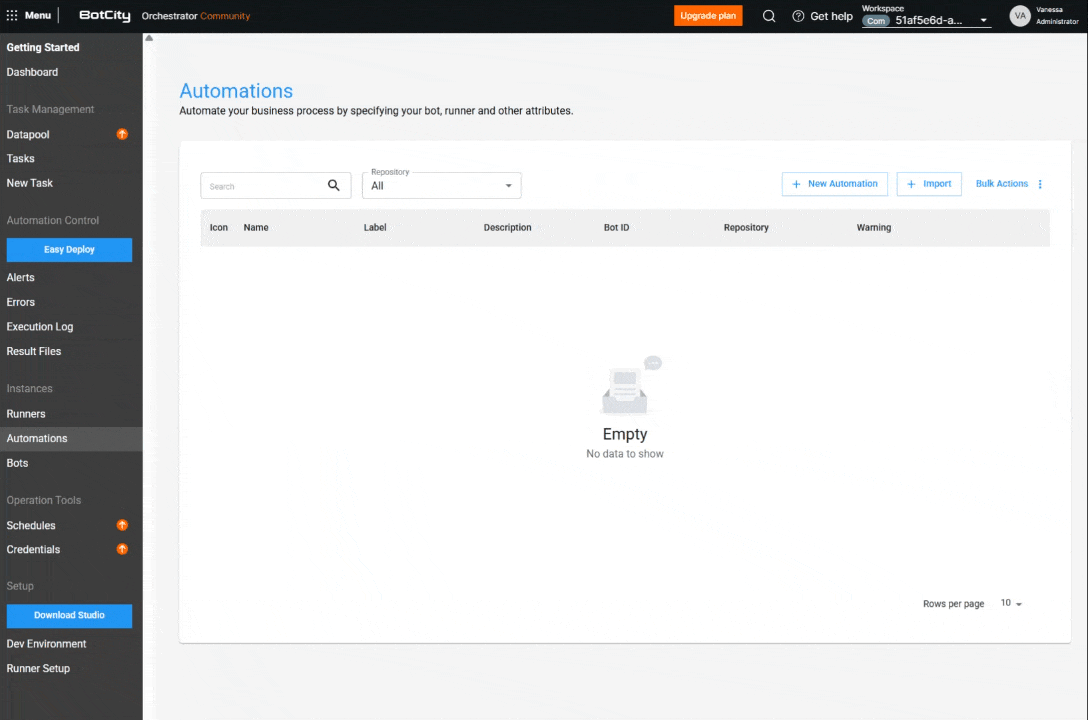Image resolution: width=1088 pixels, height=720 pixels.
Task: Click the search magnifier inside the Search field
Action: coord(334,185)
